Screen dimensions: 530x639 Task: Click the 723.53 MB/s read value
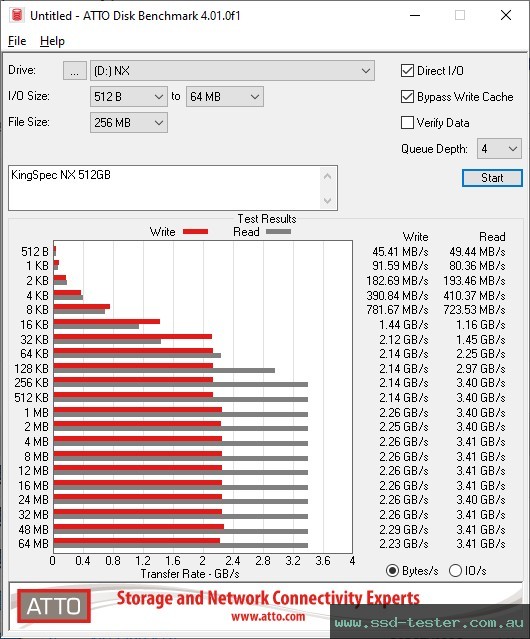(x=474, y=310)
